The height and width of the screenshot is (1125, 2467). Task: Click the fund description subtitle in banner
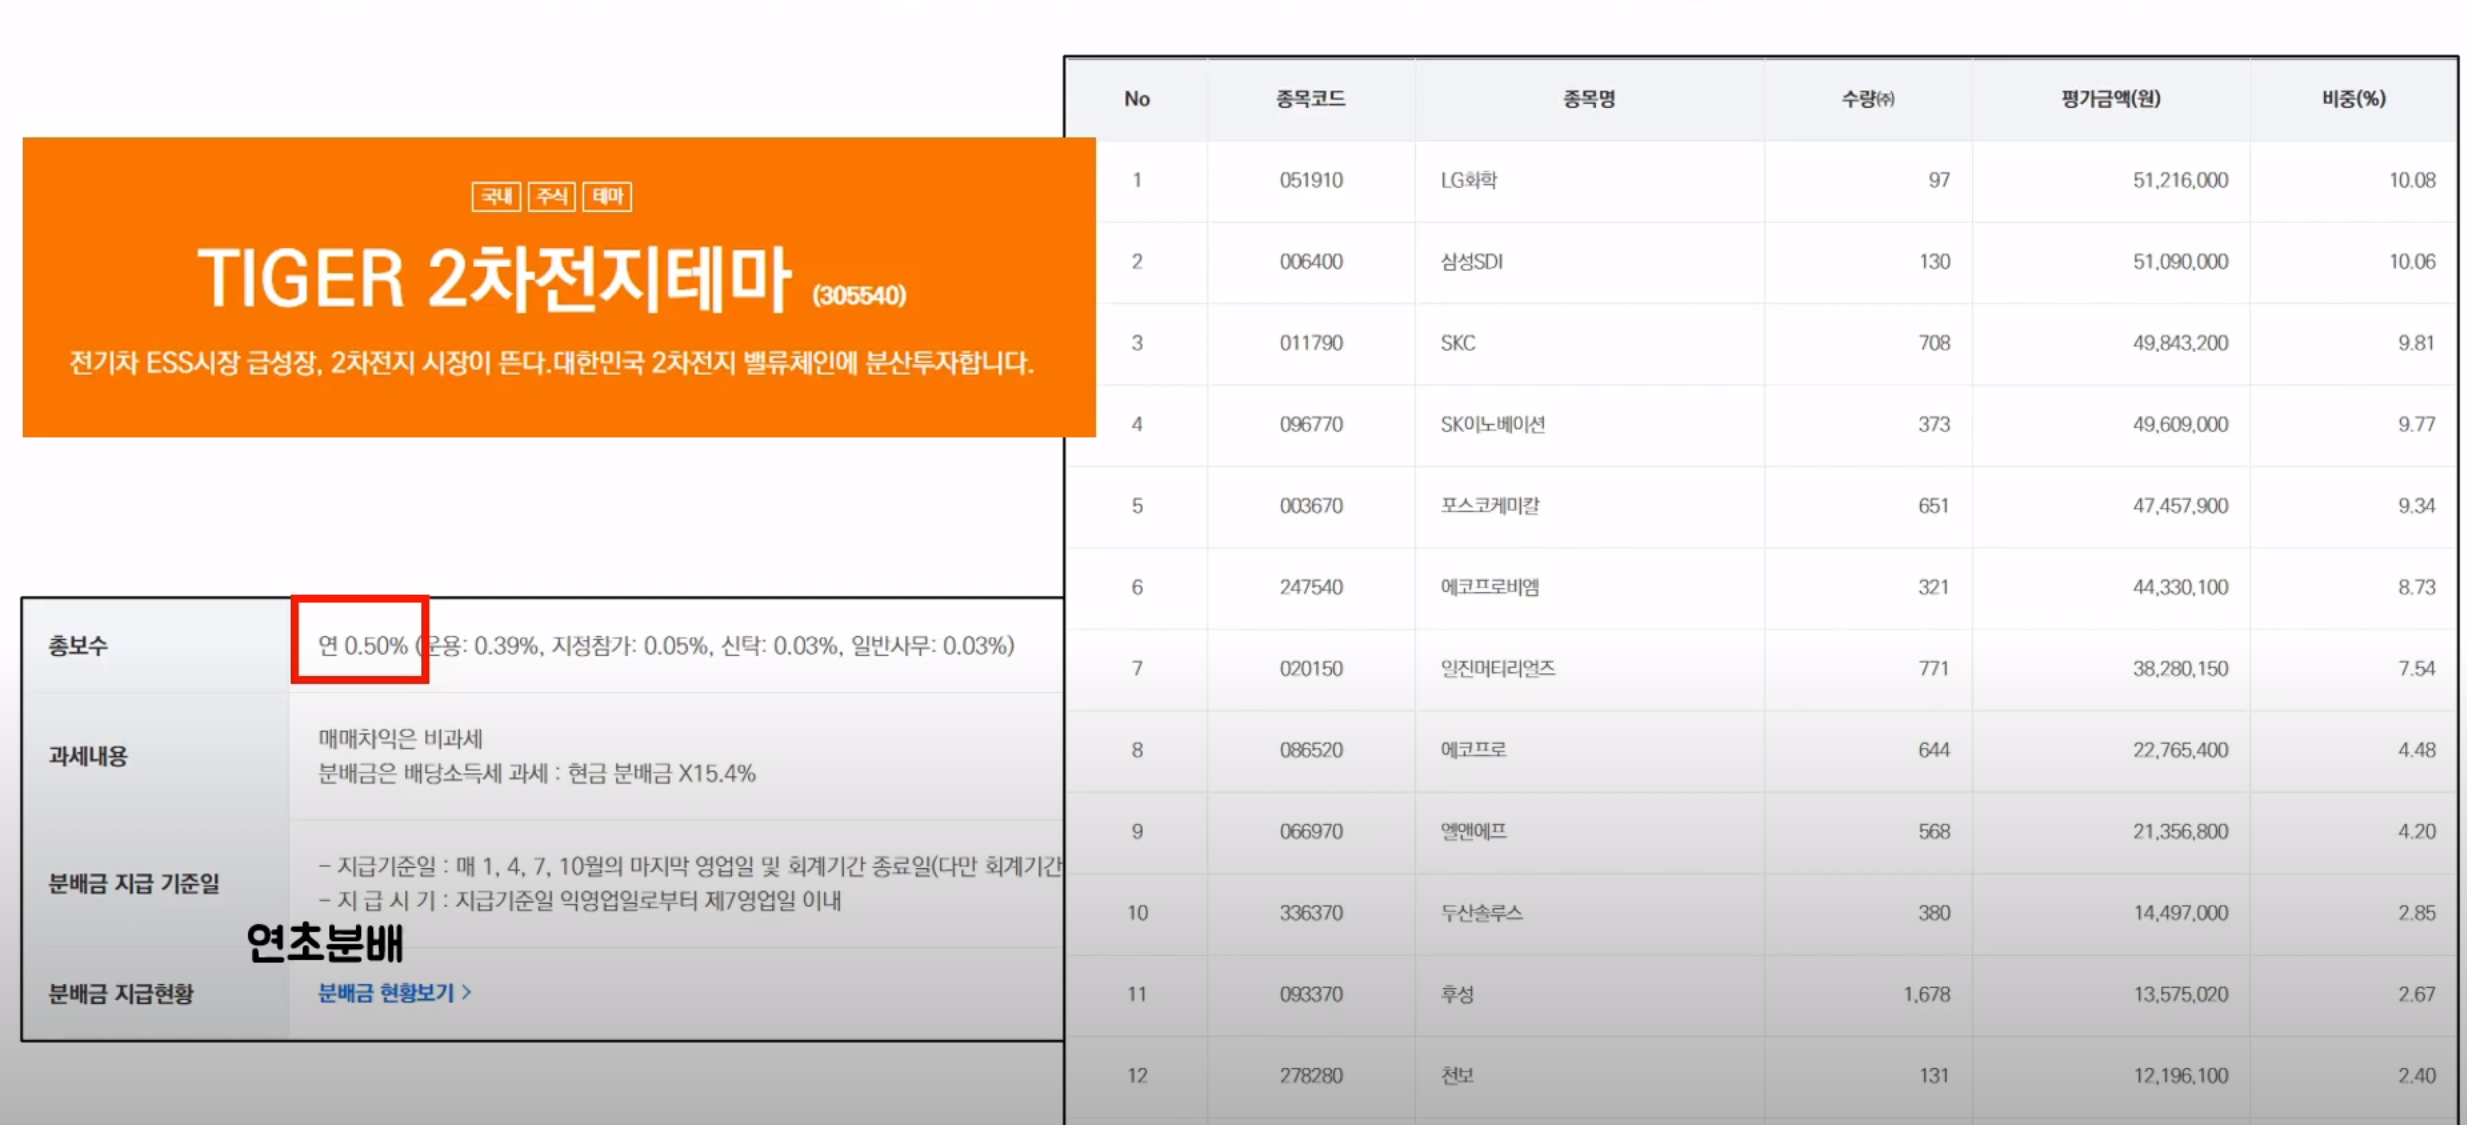coord(551,363)
